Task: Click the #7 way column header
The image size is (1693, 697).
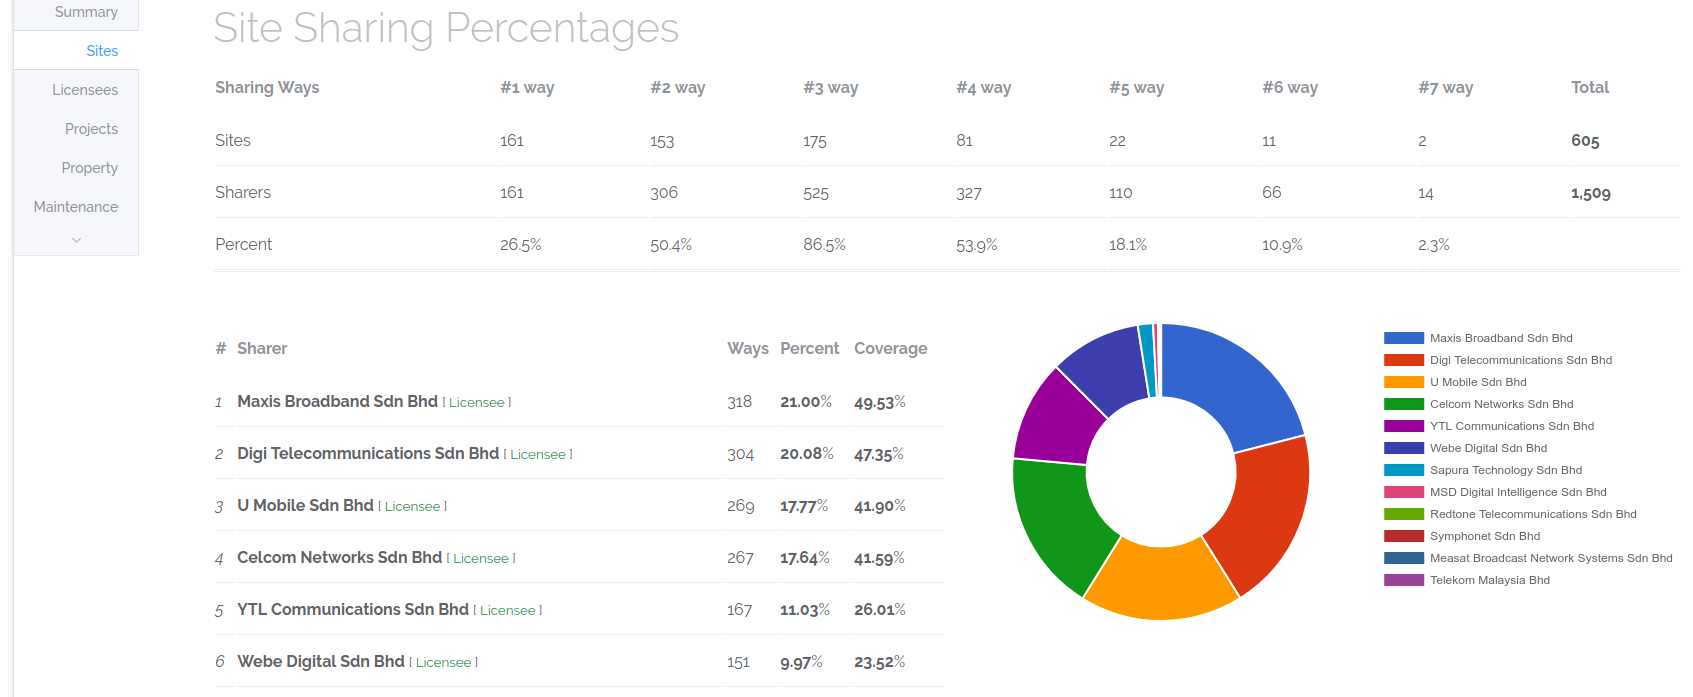Action: pyautogui.click(x=1445, y=88)
